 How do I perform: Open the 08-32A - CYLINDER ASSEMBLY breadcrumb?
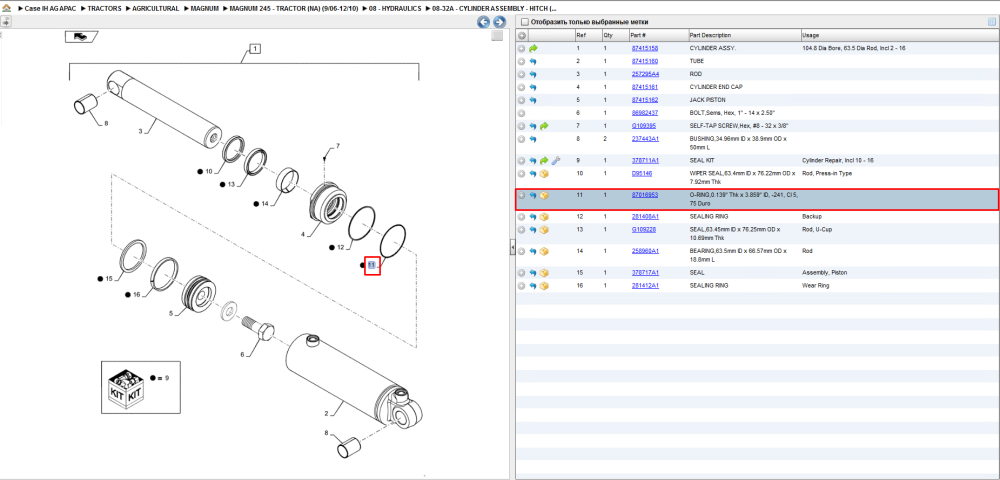[x=496, y=9]
